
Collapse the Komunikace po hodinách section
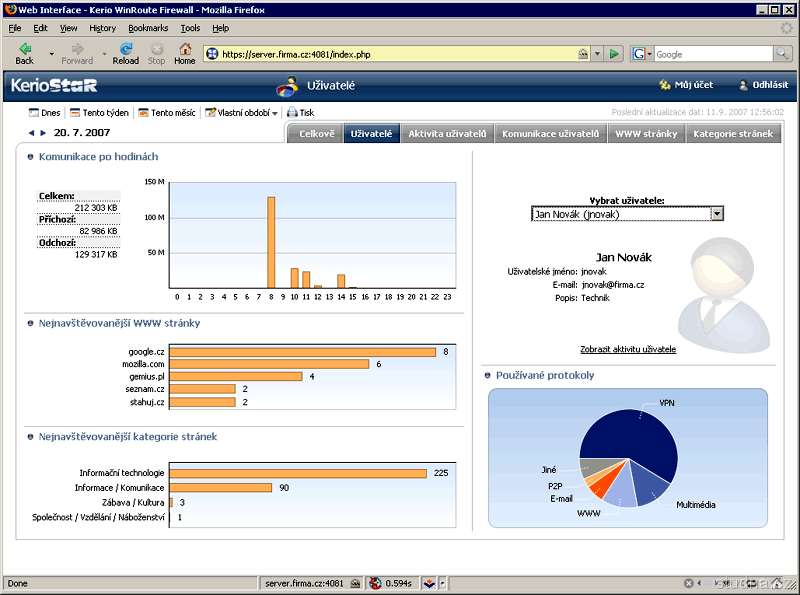tap(31, 157)
